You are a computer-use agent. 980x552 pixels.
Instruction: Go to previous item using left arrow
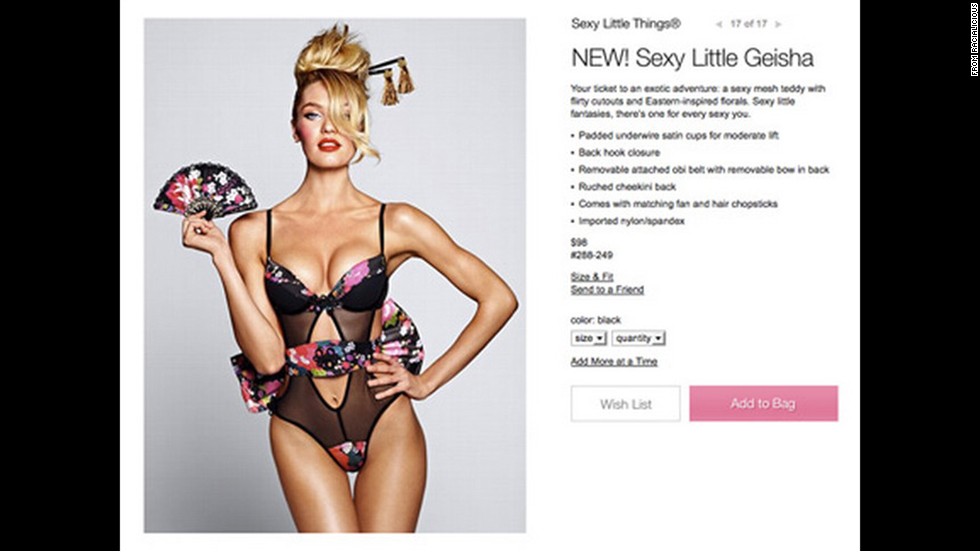[719, 24]
